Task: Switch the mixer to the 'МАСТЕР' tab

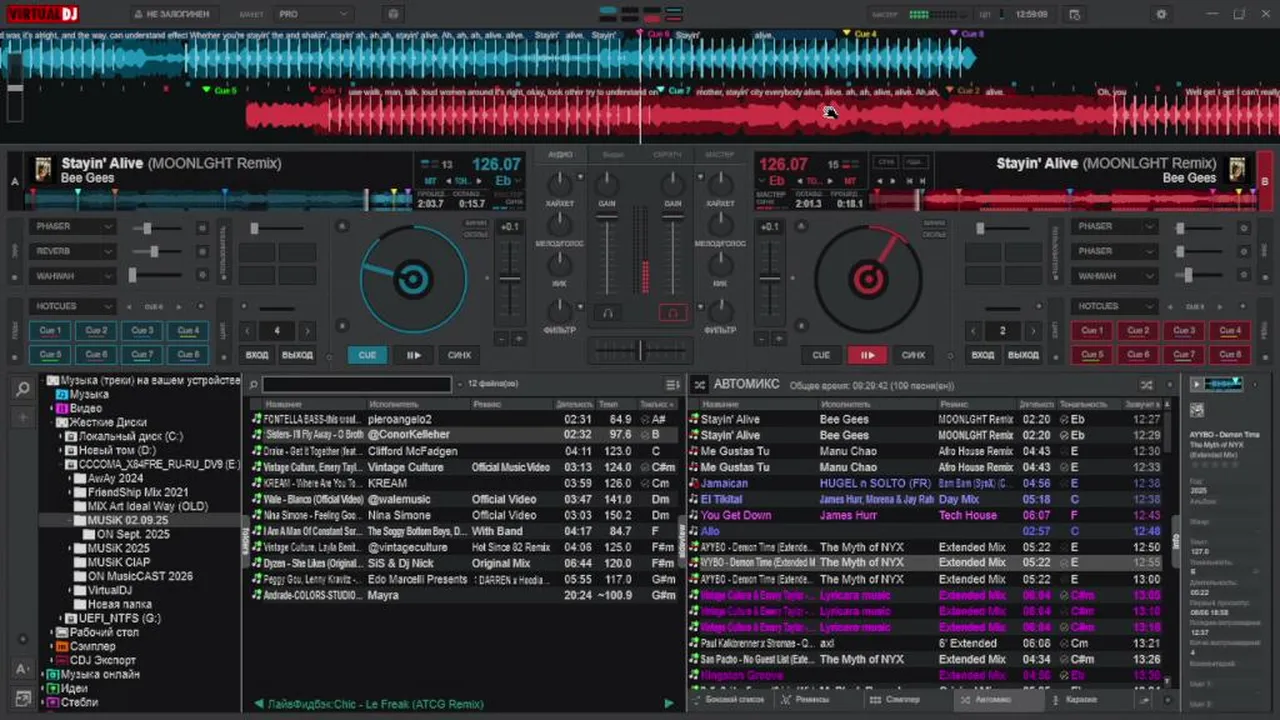Action: [719, 155]
